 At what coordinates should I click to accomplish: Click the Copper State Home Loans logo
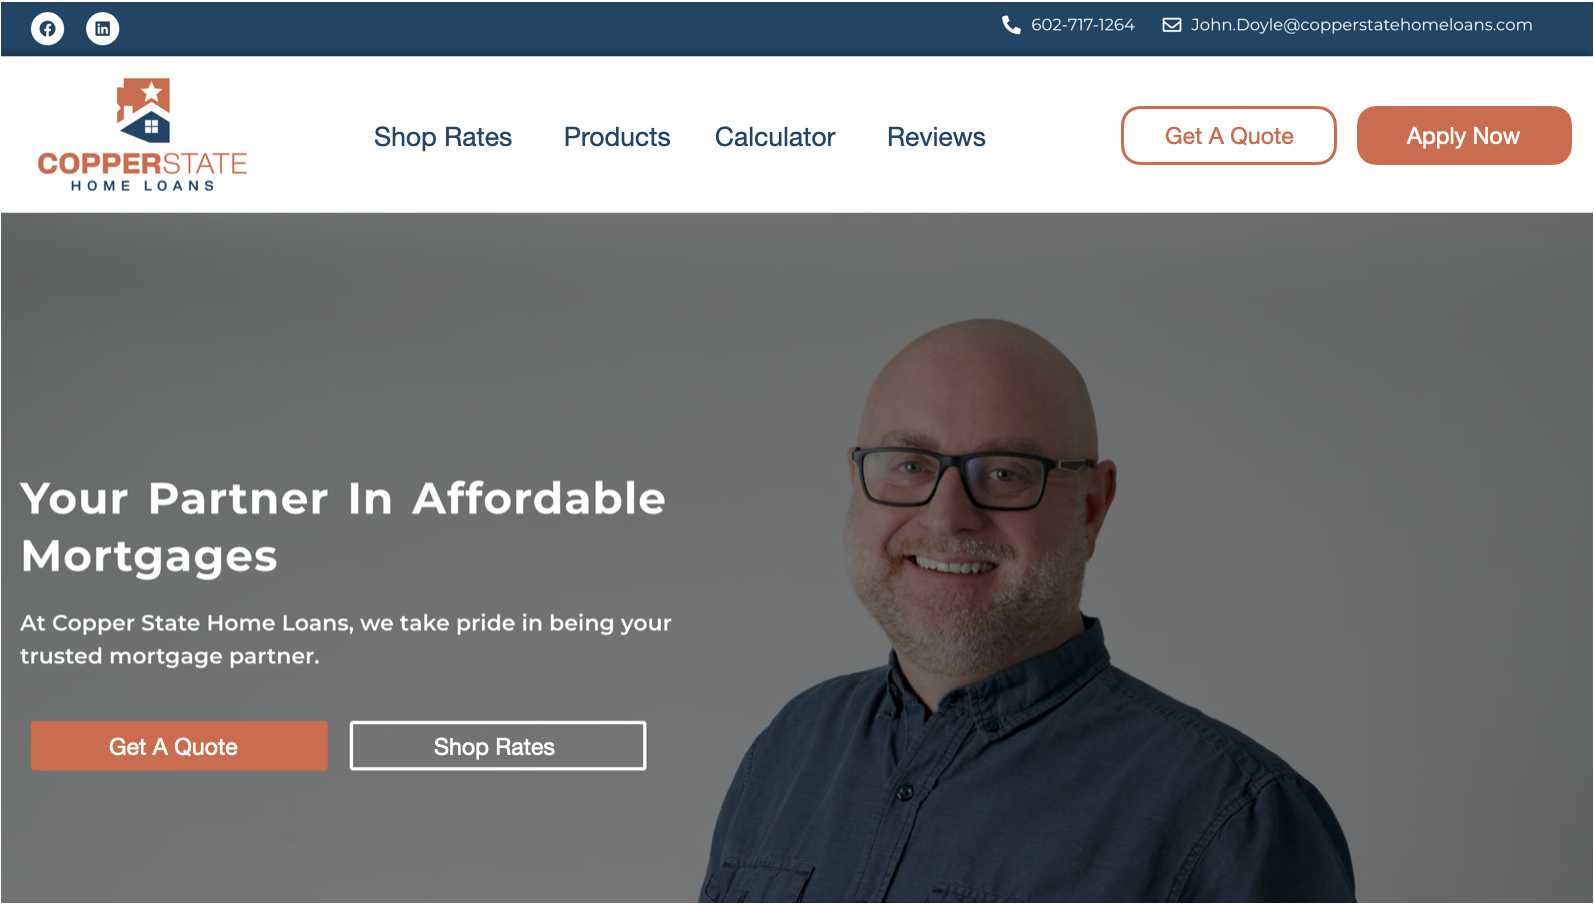click(142, 135)
